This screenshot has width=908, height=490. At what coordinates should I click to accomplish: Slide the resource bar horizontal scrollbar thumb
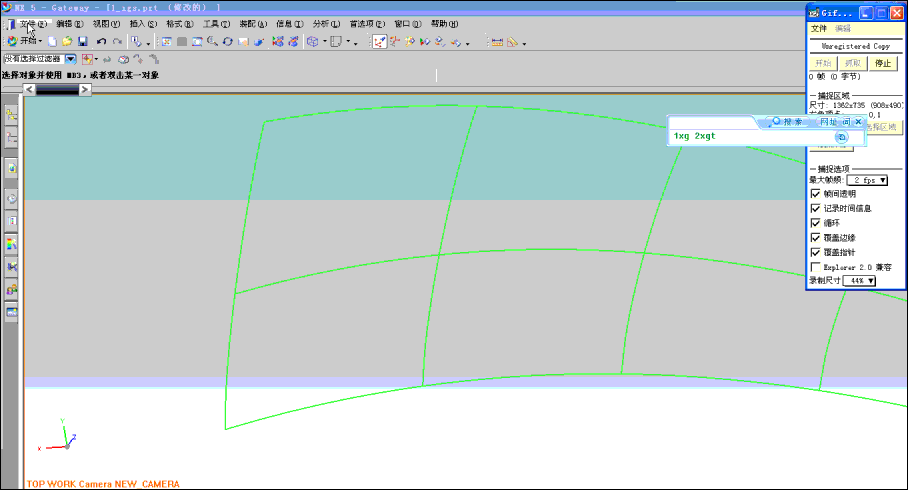57,90
